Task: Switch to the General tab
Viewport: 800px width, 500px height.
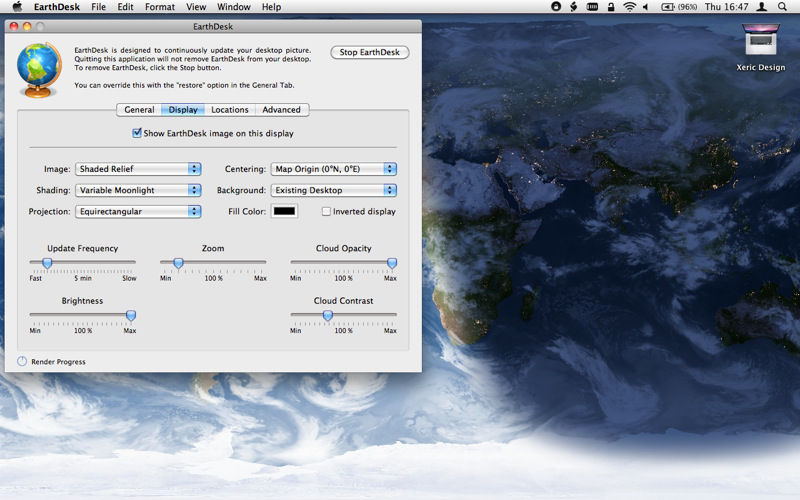Action: tap(139, 110)
